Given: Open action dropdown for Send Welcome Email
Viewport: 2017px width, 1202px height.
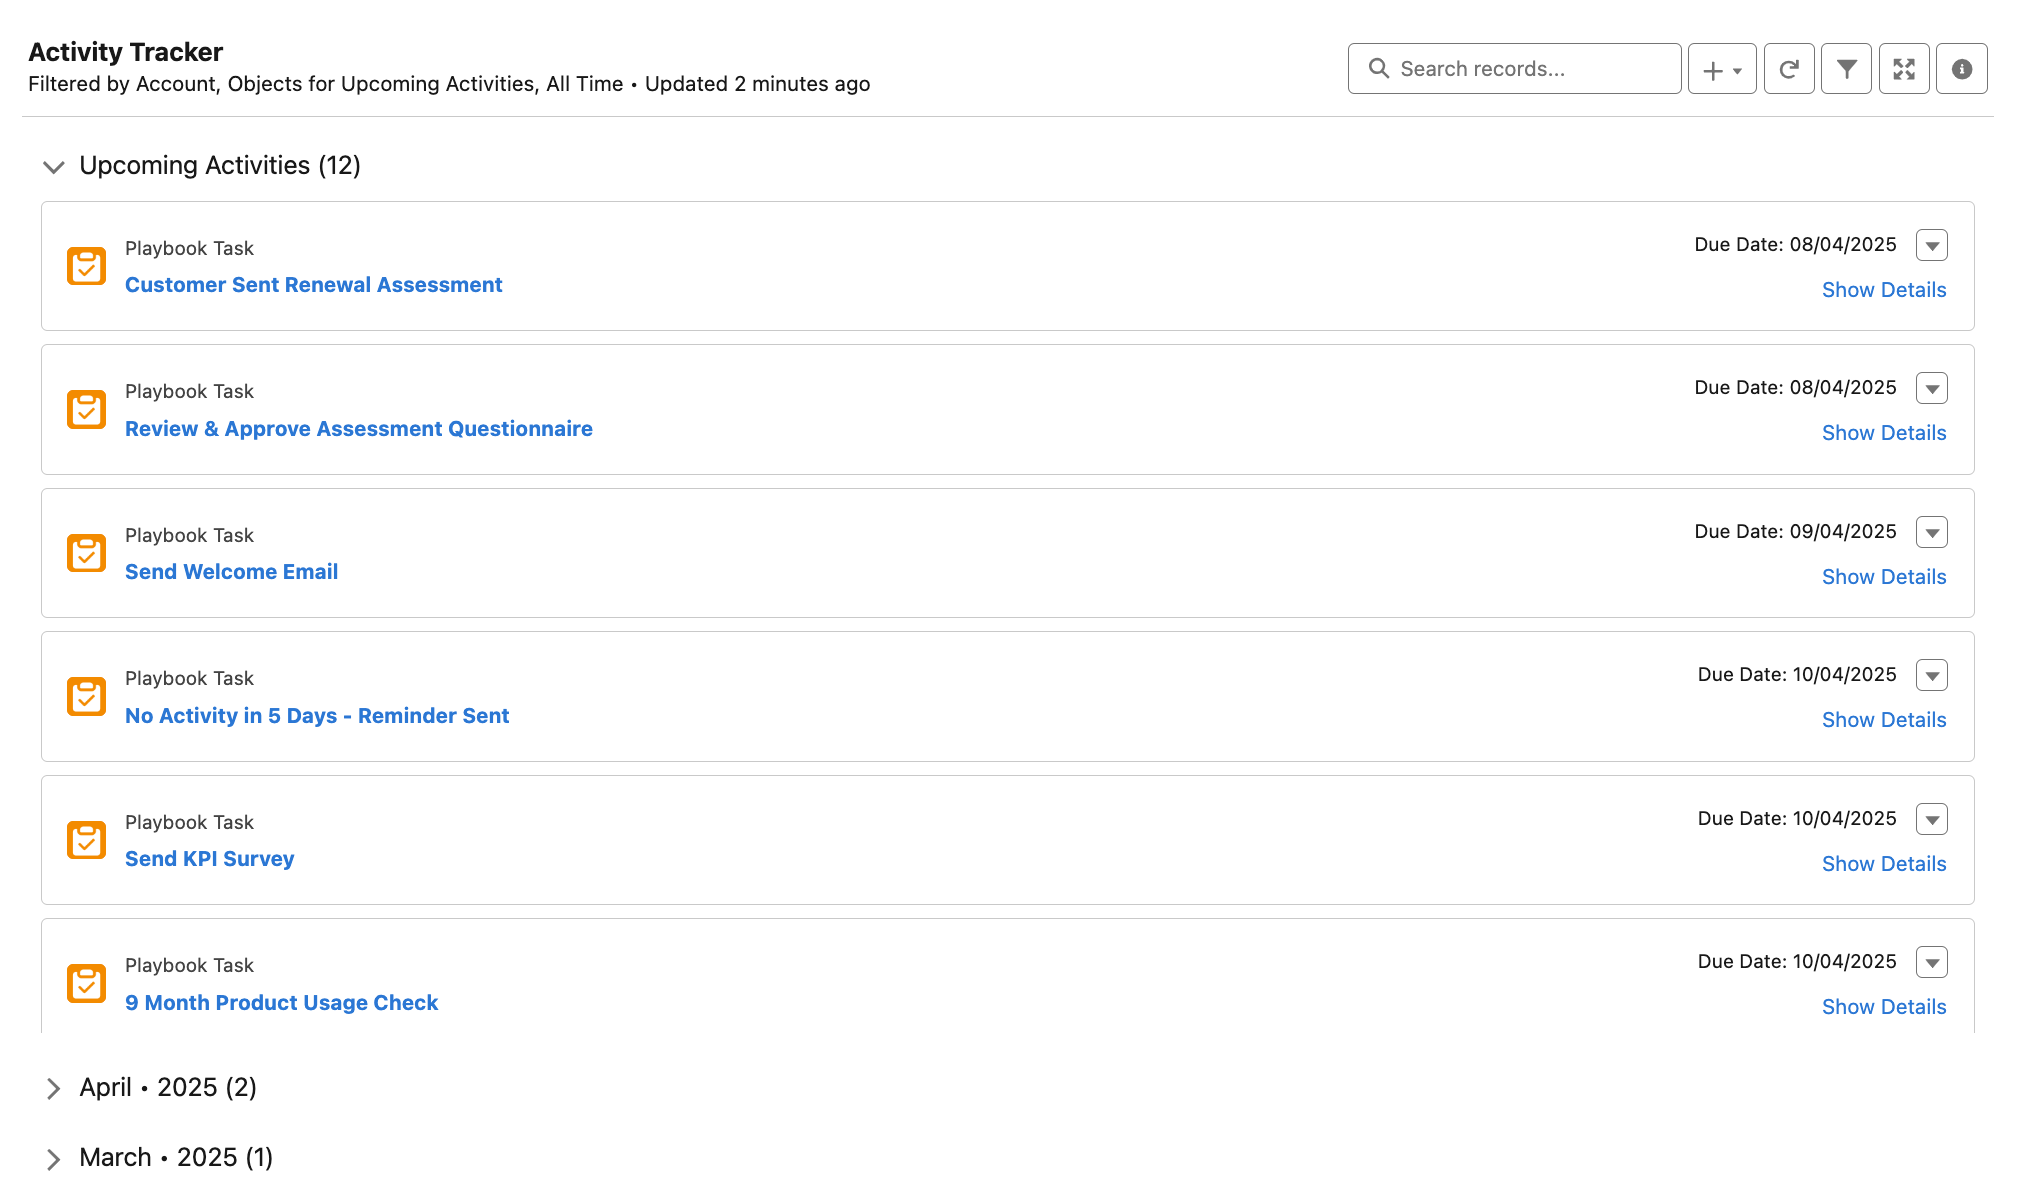Looking at the screenshot, I should (x=1931, y=532).
